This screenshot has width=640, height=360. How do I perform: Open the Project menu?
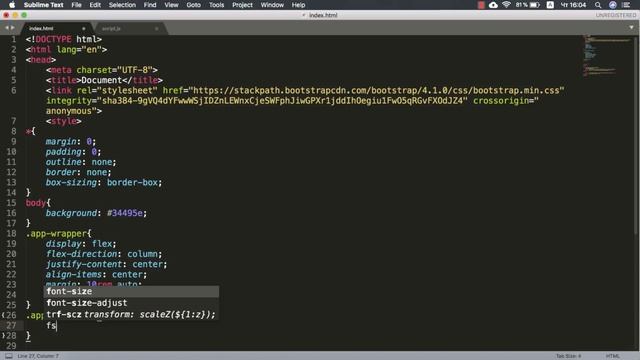242,5
